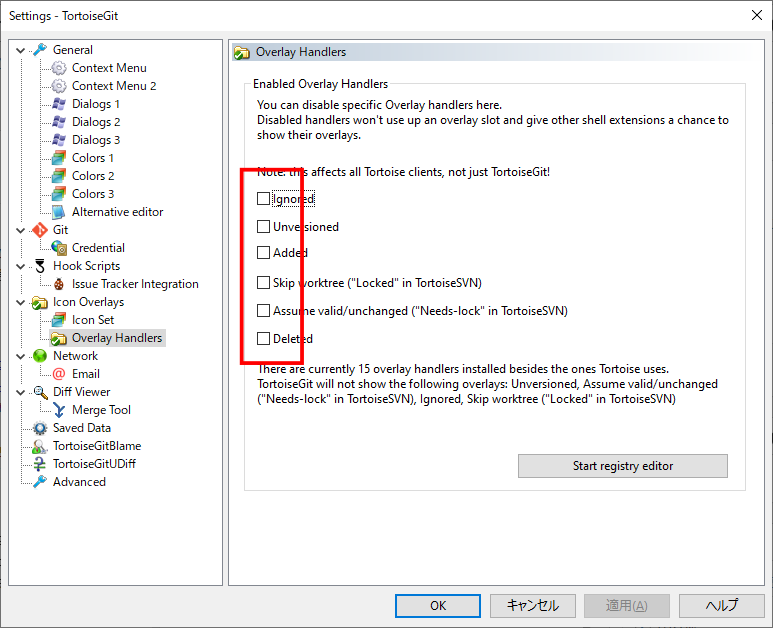
Task: Click the Icon Set icon
Action: click(59, 320)
